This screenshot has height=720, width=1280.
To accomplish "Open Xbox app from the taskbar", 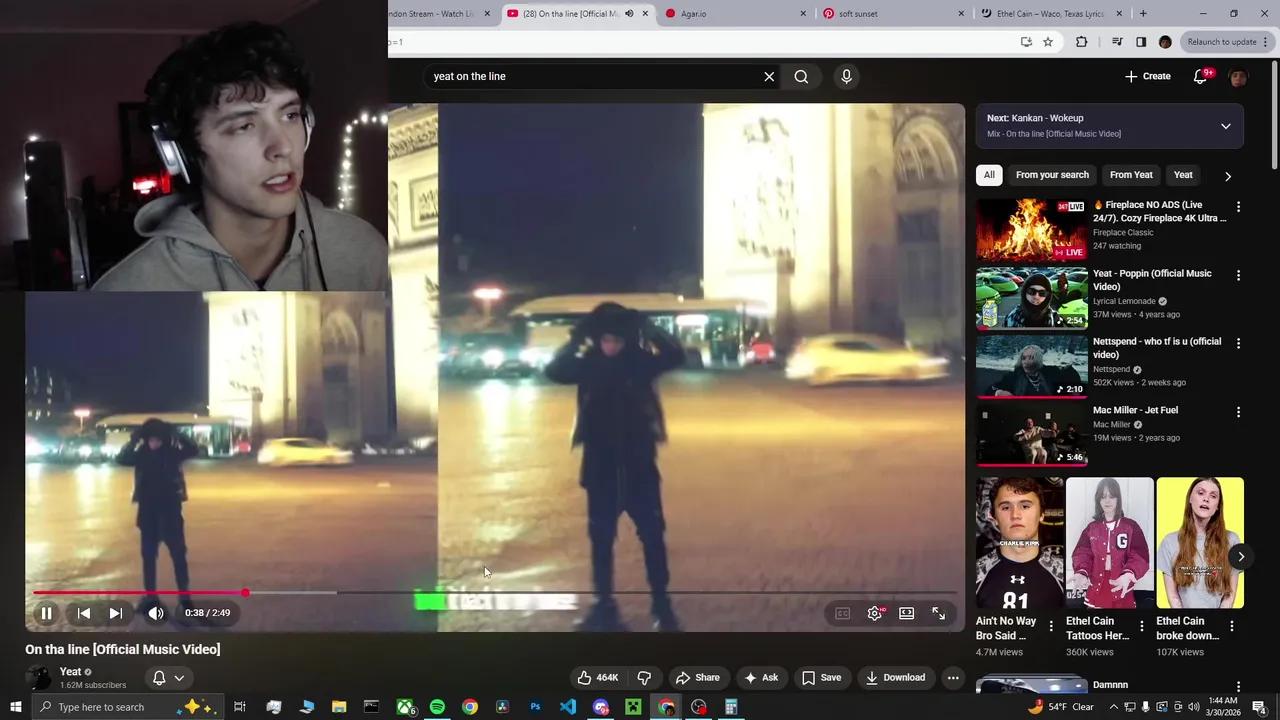I will point(405,707).
